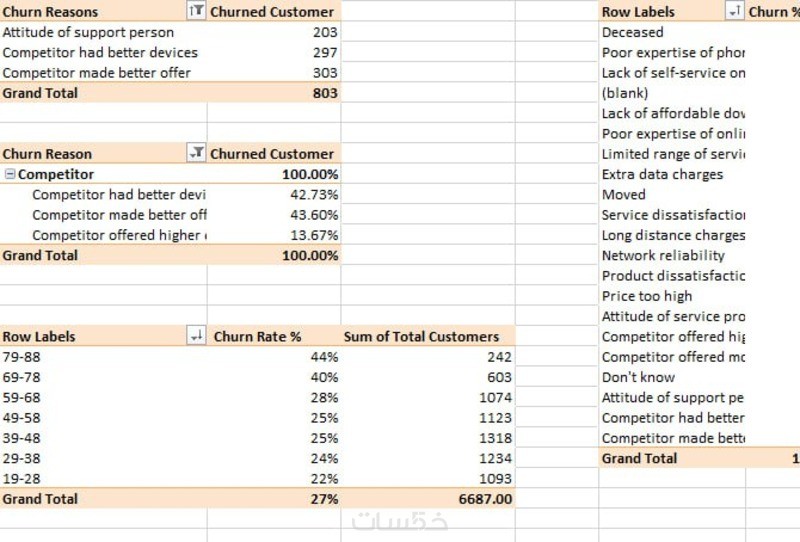Select the 79-88 age group row
Screen dimensions: 800x542
point(20,357)
